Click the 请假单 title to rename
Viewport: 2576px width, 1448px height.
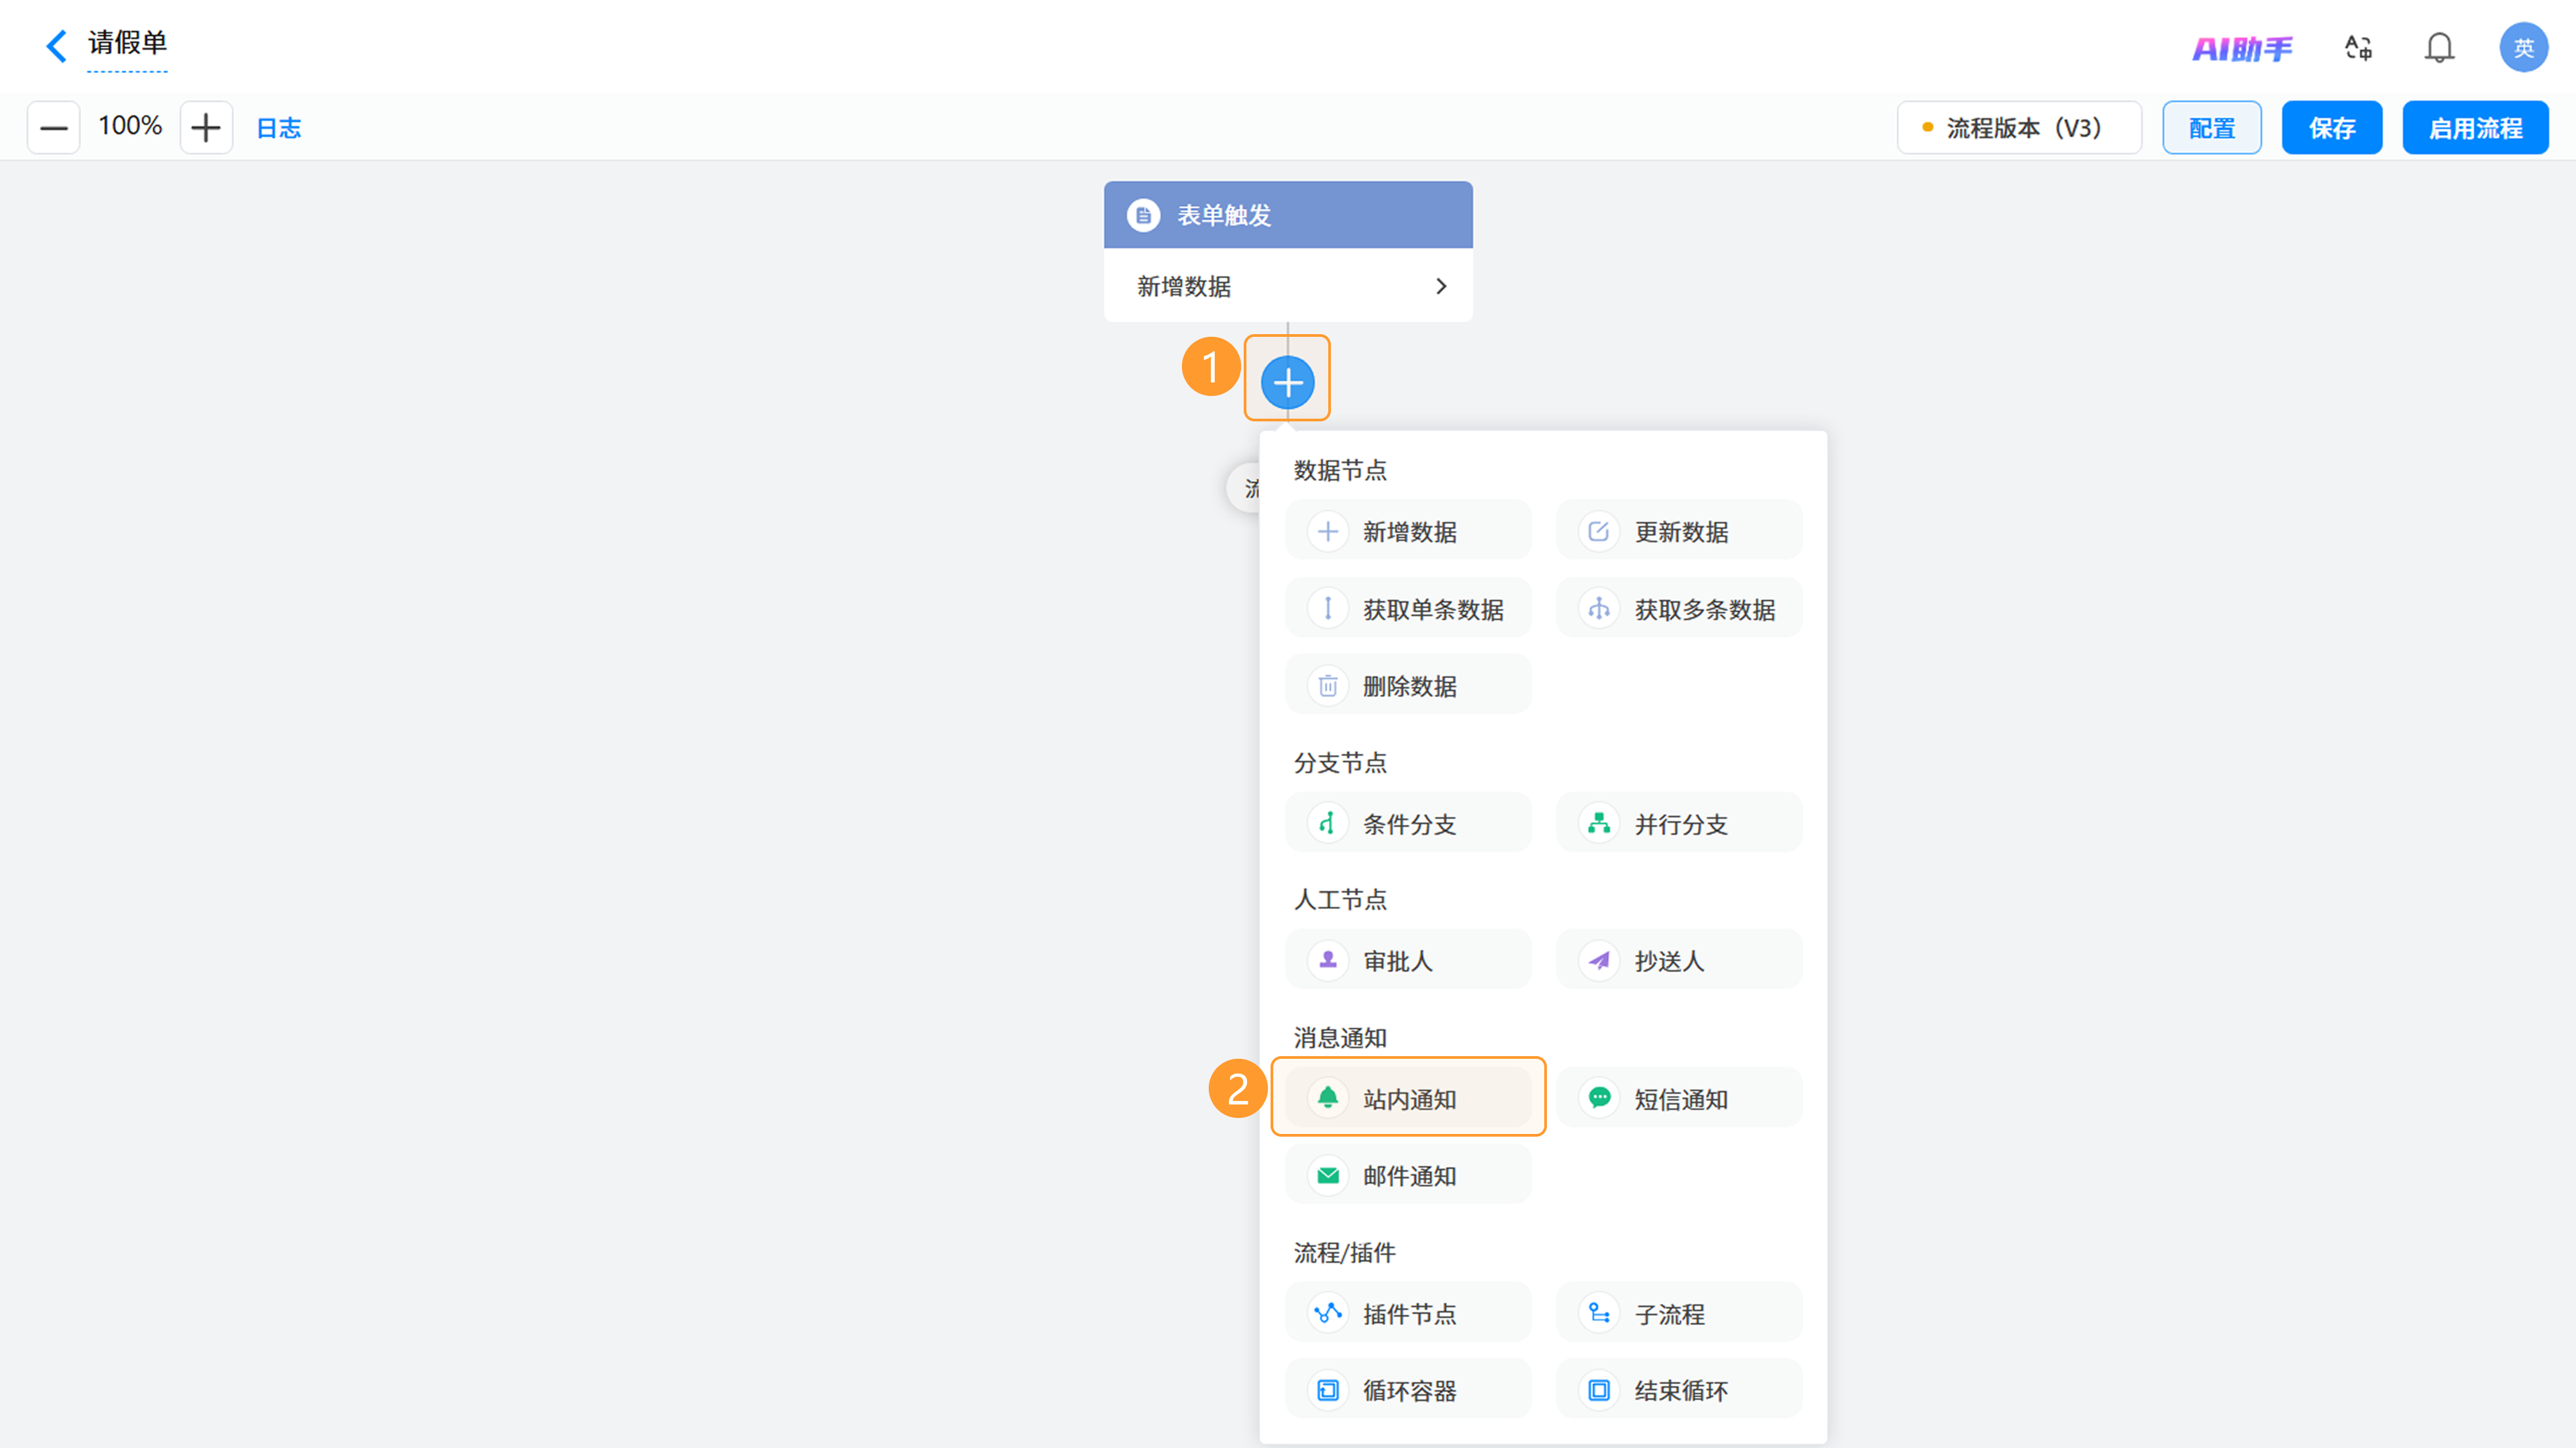tap(127, 43)
